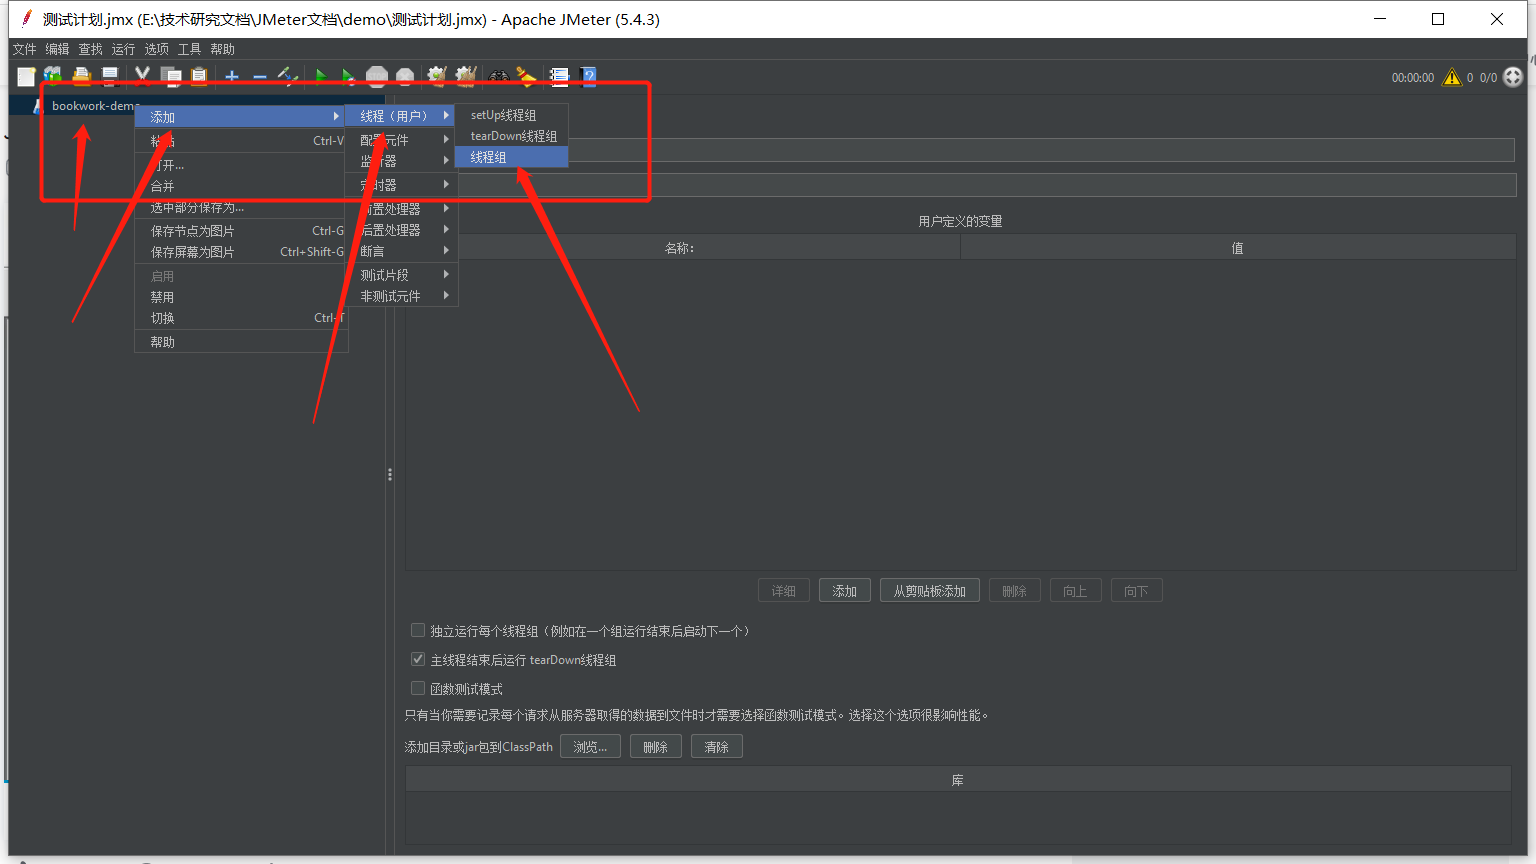Image resolution: width=1536 pixels, height=864 pixels.
Task: Start test with no pauses icon
Action: 348,76
